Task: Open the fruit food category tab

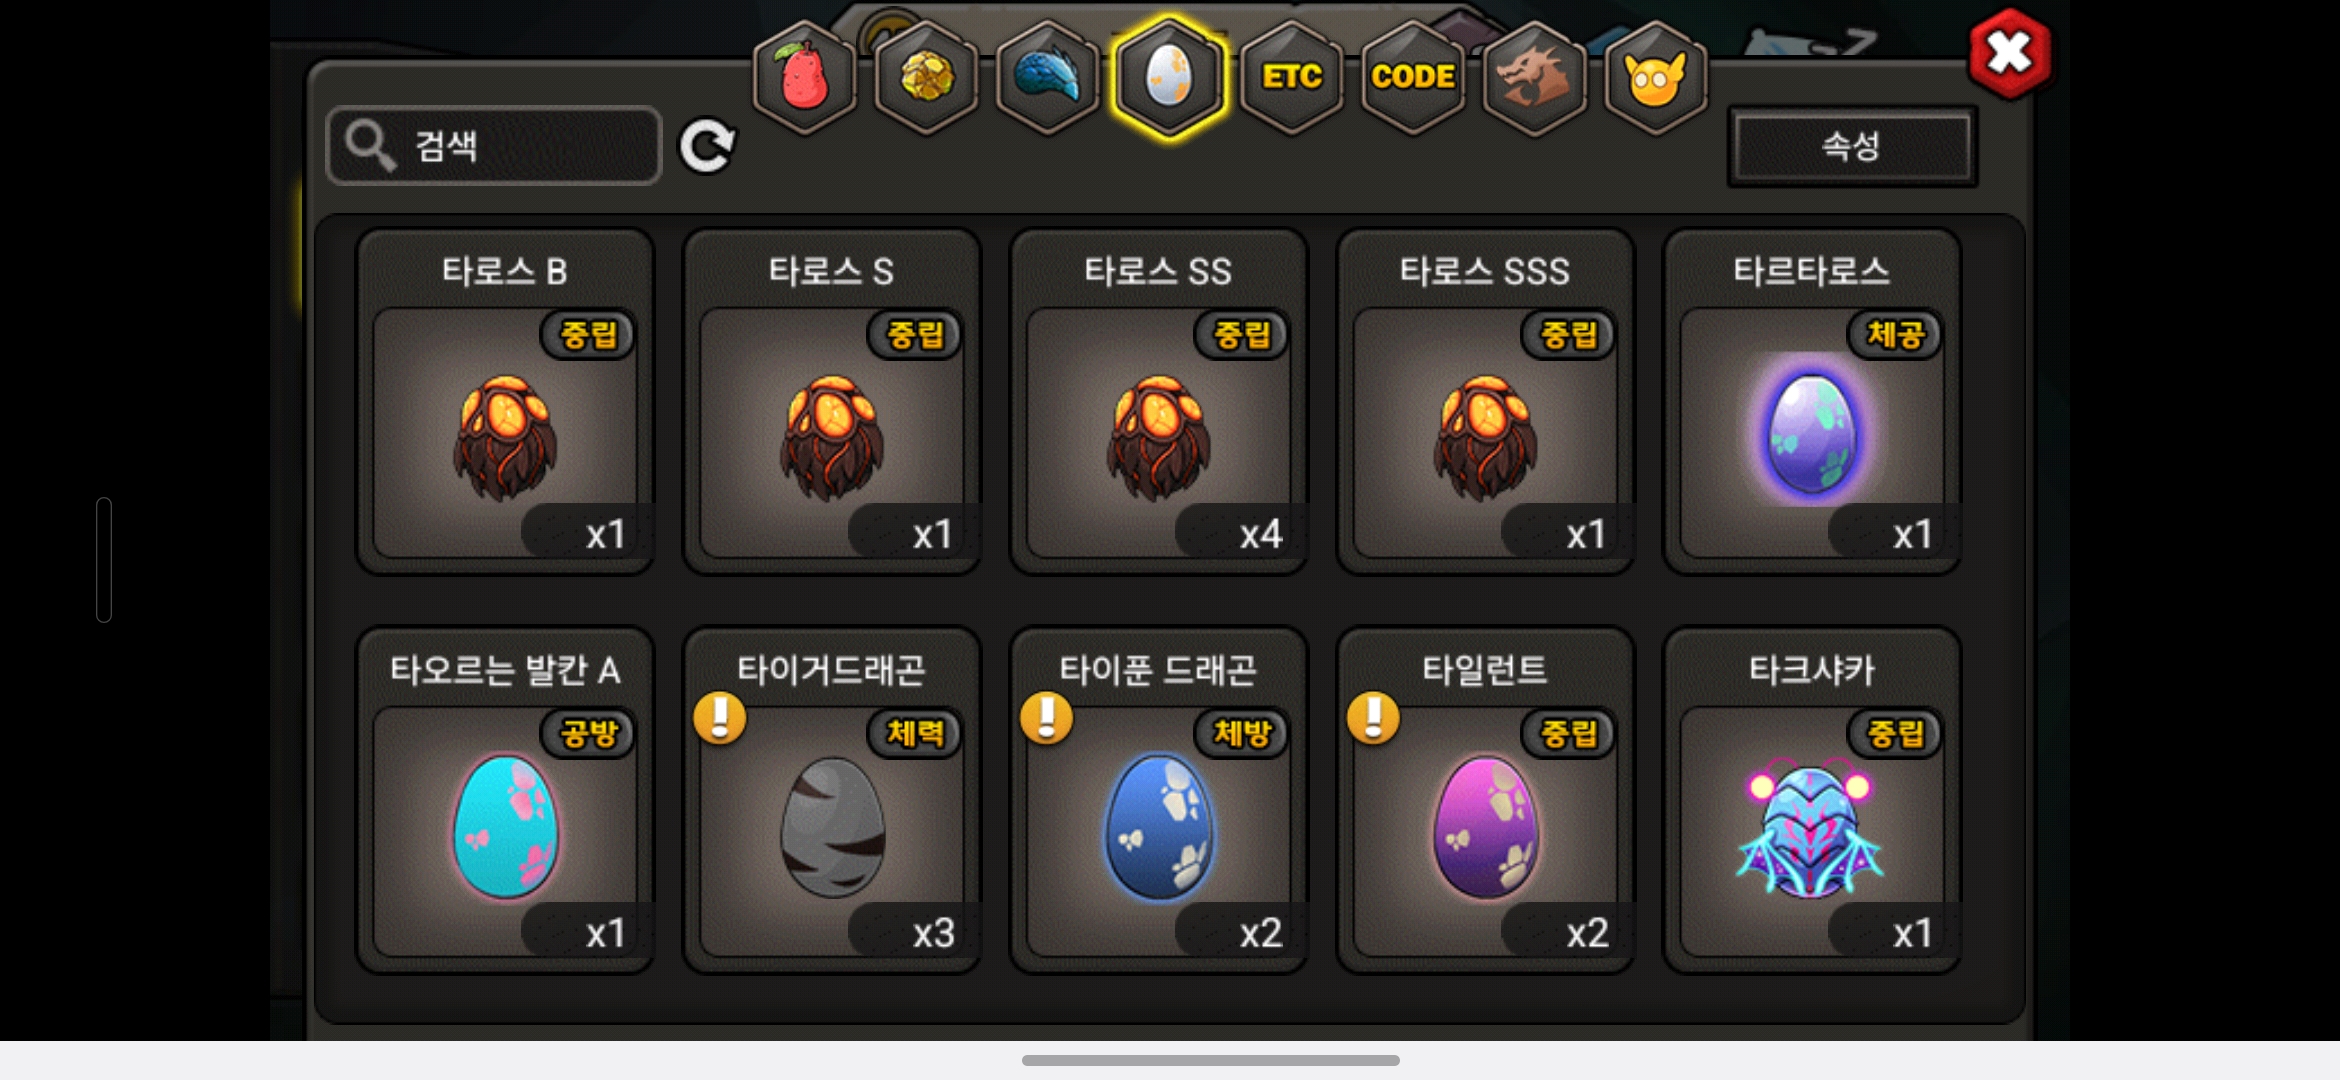Action: (x=805, y=78)
